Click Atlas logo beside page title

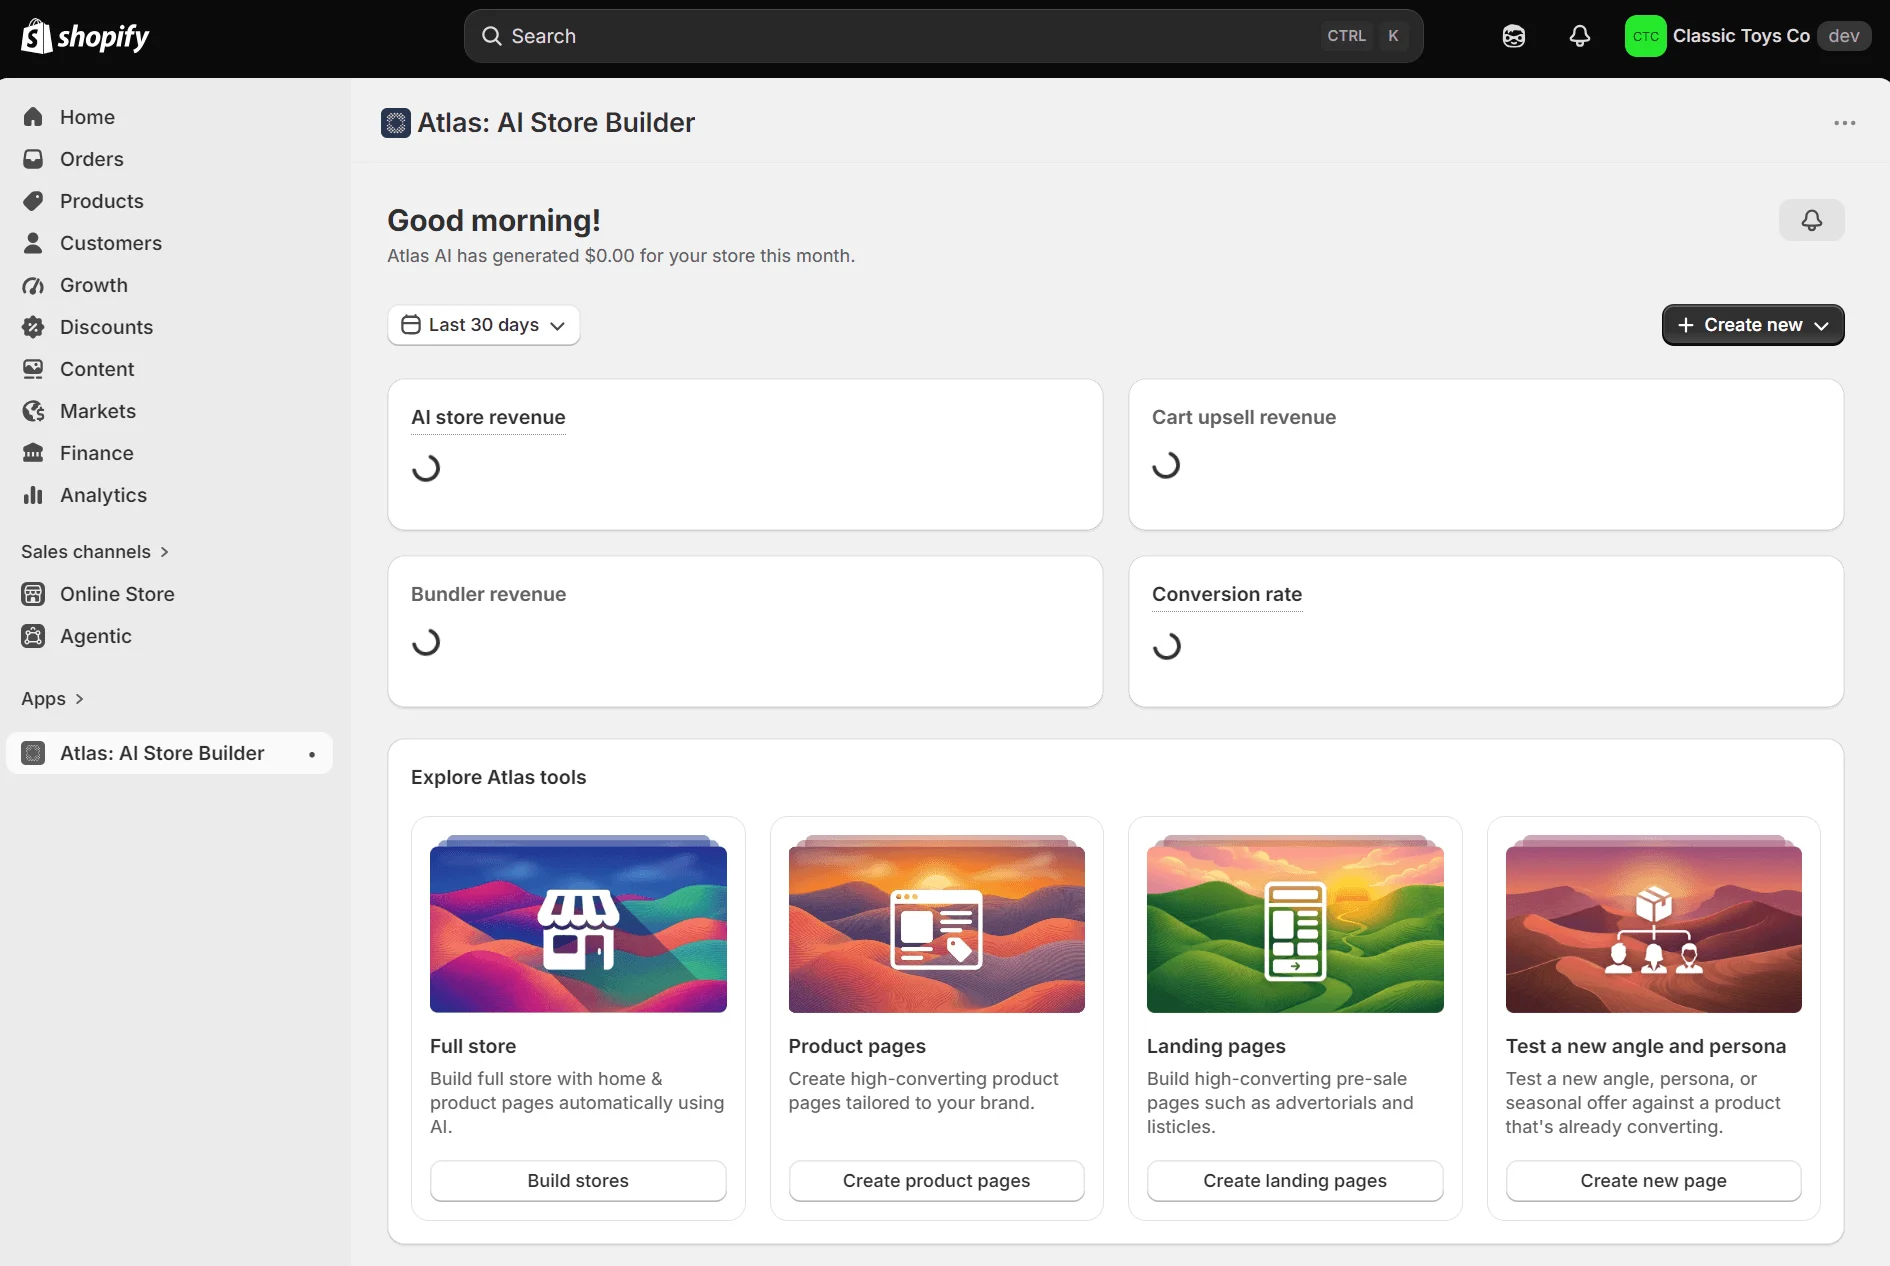(396, 123)
